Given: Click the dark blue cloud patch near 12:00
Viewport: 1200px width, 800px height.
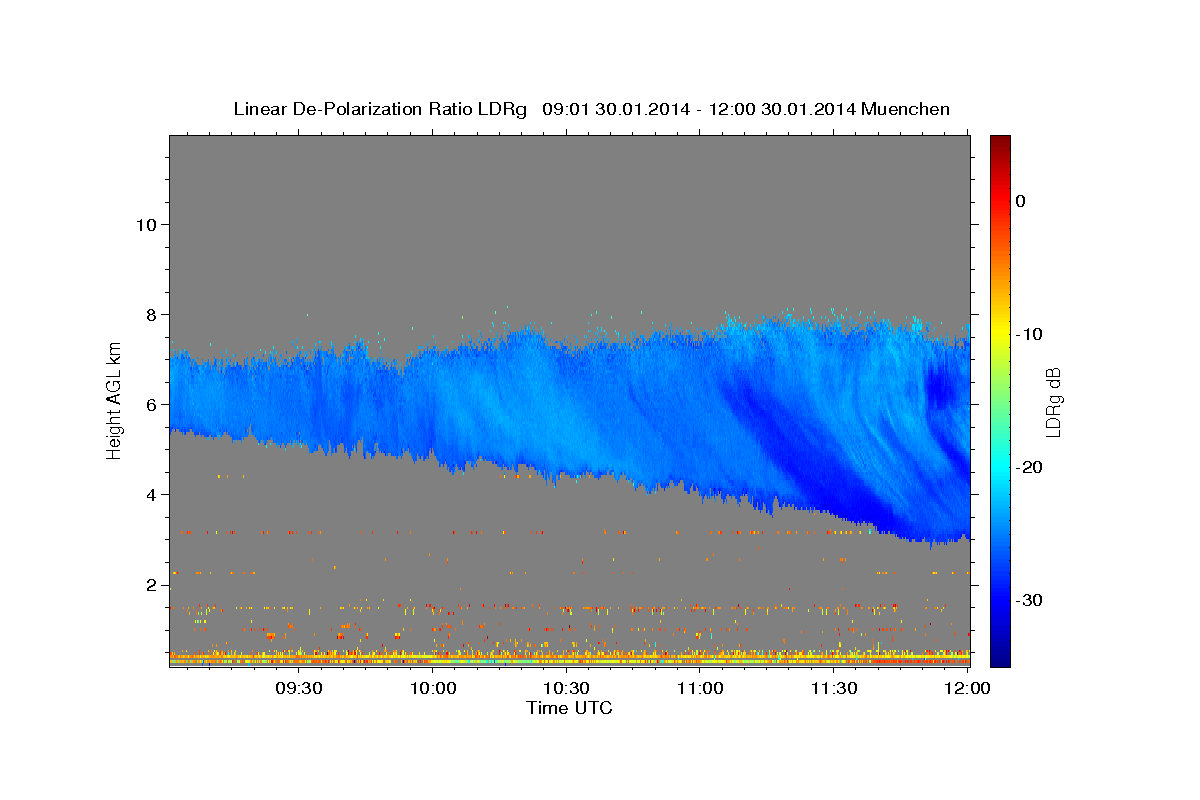Looking at the screenshot, I should coord(942,388).
